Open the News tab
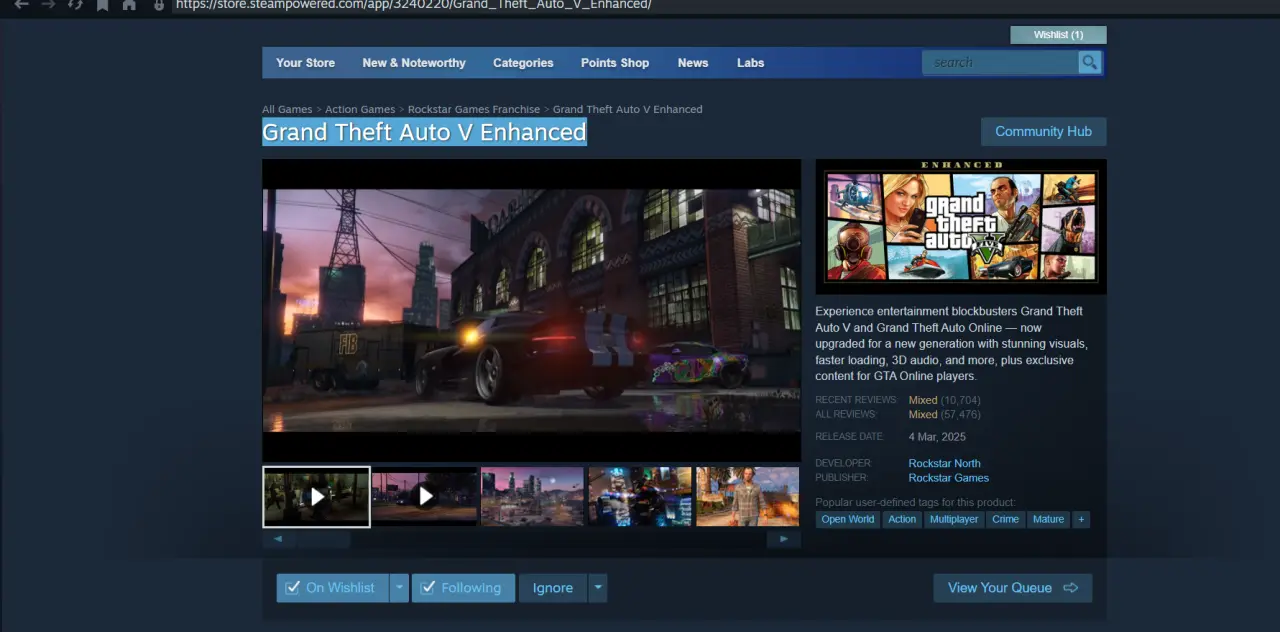 click(x=693, y=62)
